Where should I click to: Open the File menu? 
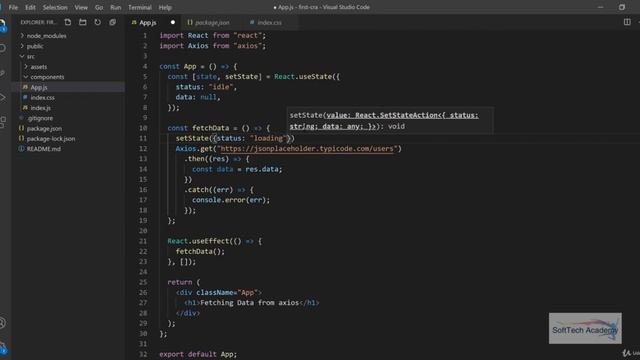(13, 7)
